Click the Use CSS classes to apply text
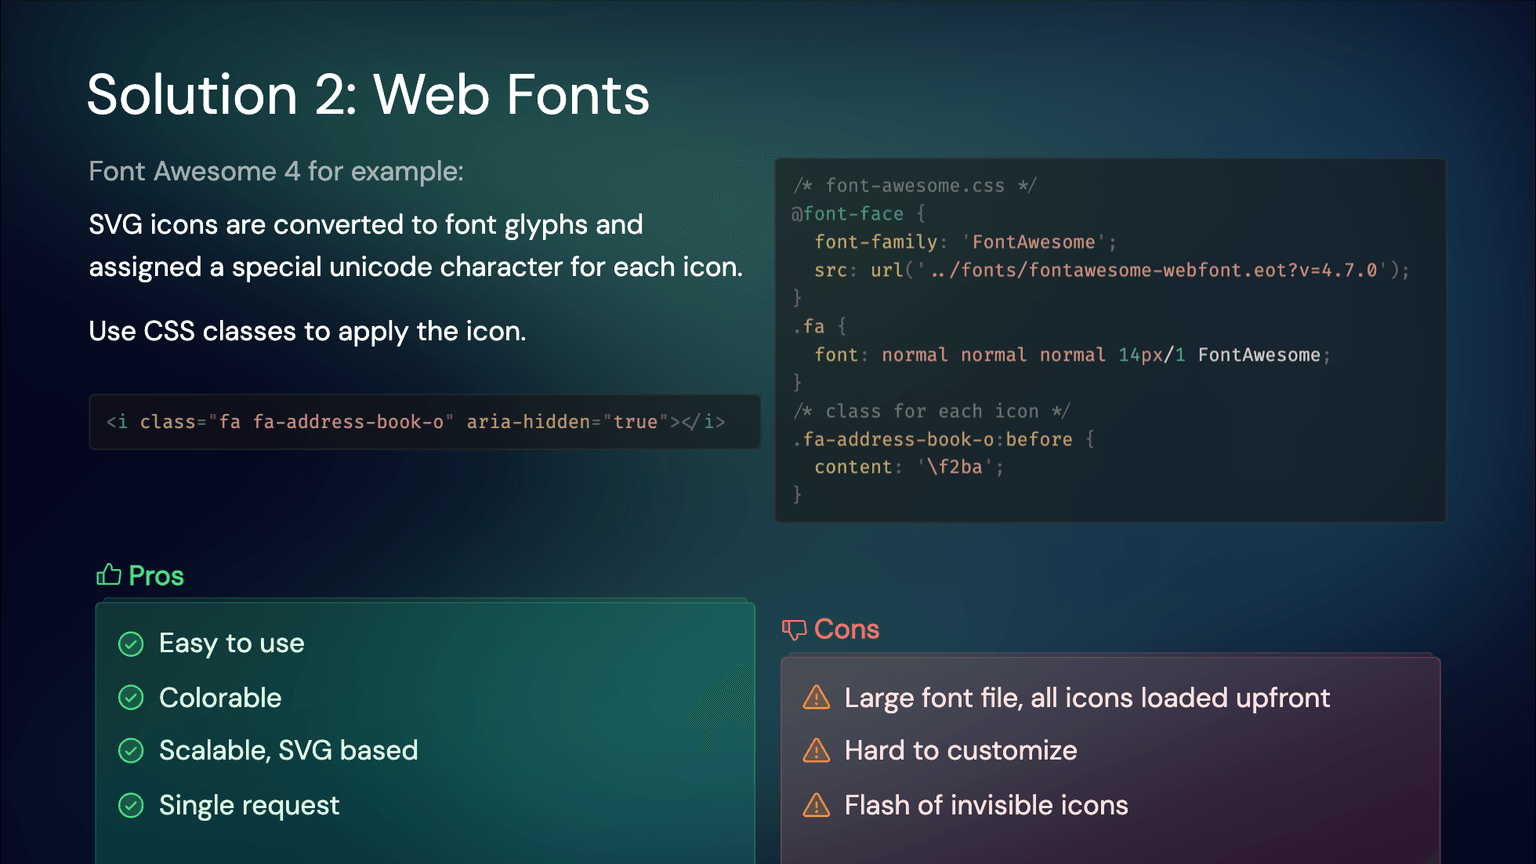 pyautogui.click(x=307, y=331)
